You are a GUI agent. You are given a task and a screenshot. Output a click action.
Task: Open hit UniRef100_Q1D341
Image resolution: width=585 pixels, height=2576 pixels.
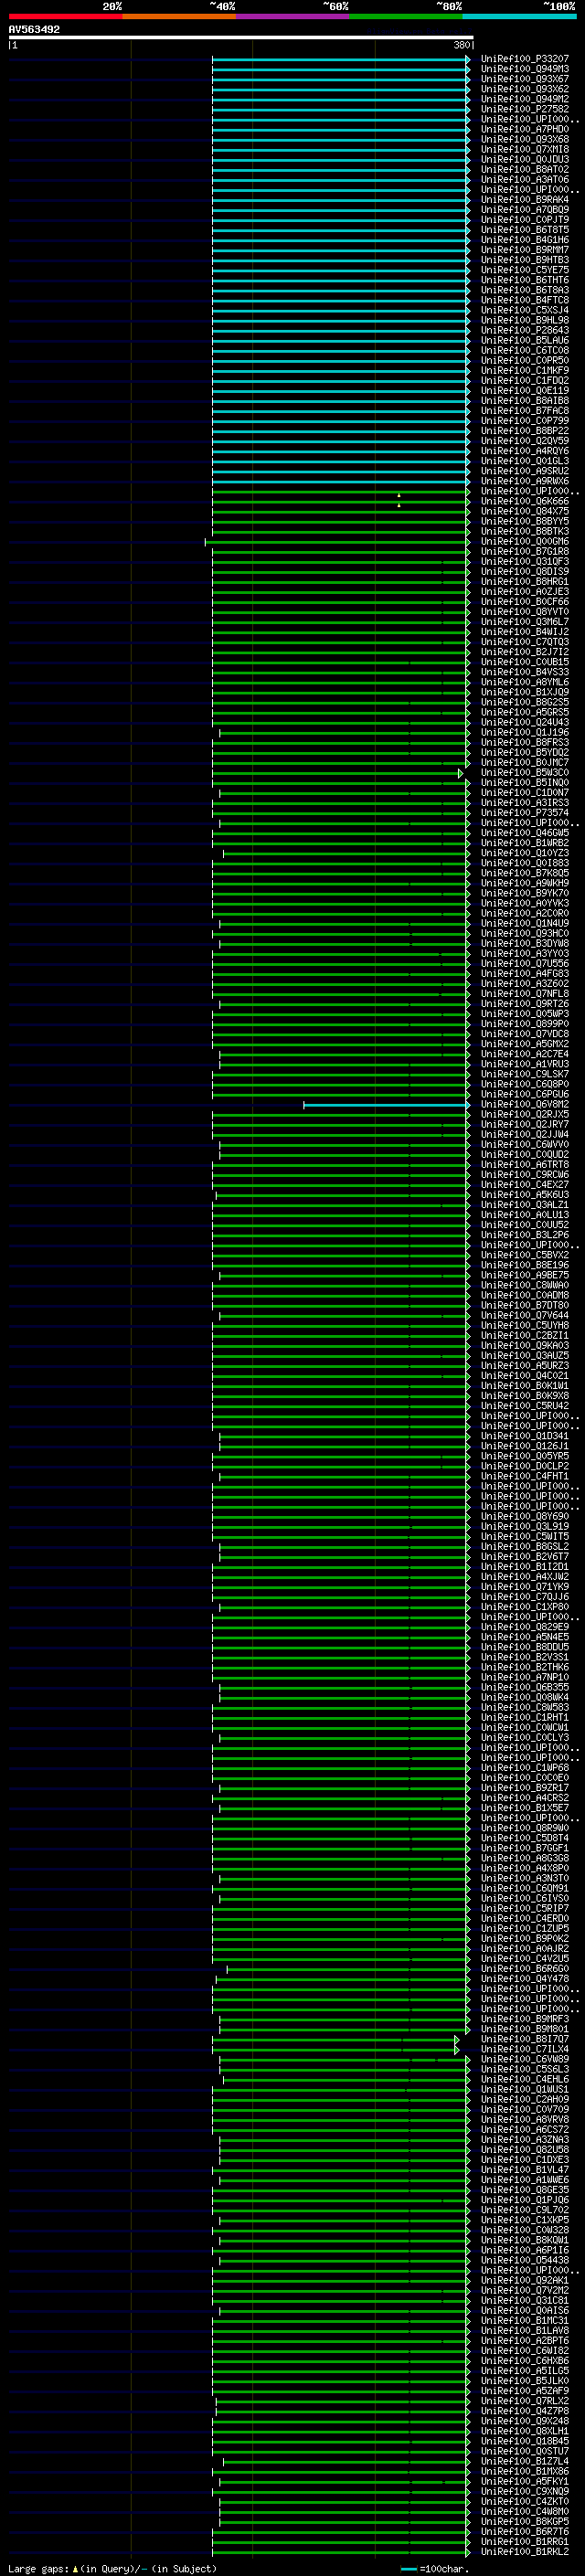[x=525, y=1436]
